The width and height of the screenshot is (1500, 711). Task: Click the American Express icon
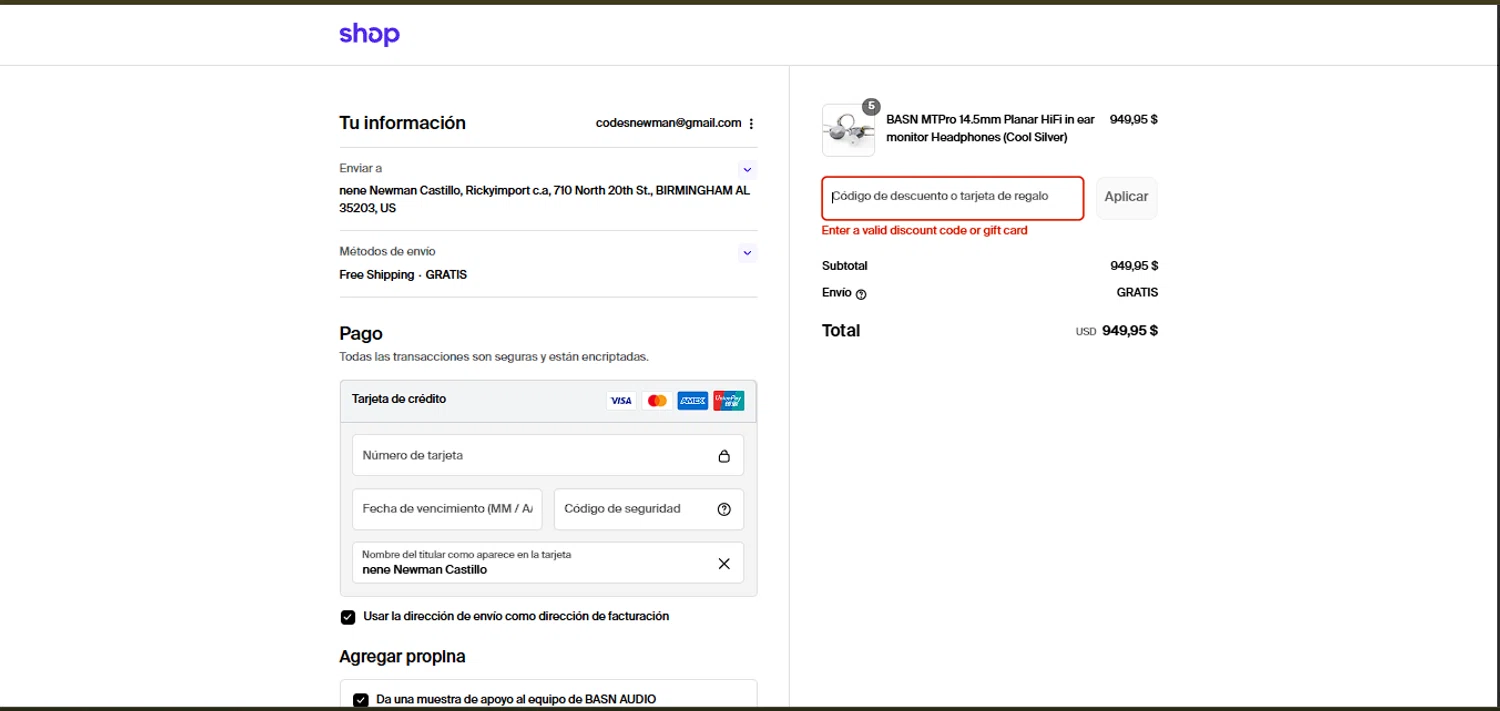tap(692, 400)
